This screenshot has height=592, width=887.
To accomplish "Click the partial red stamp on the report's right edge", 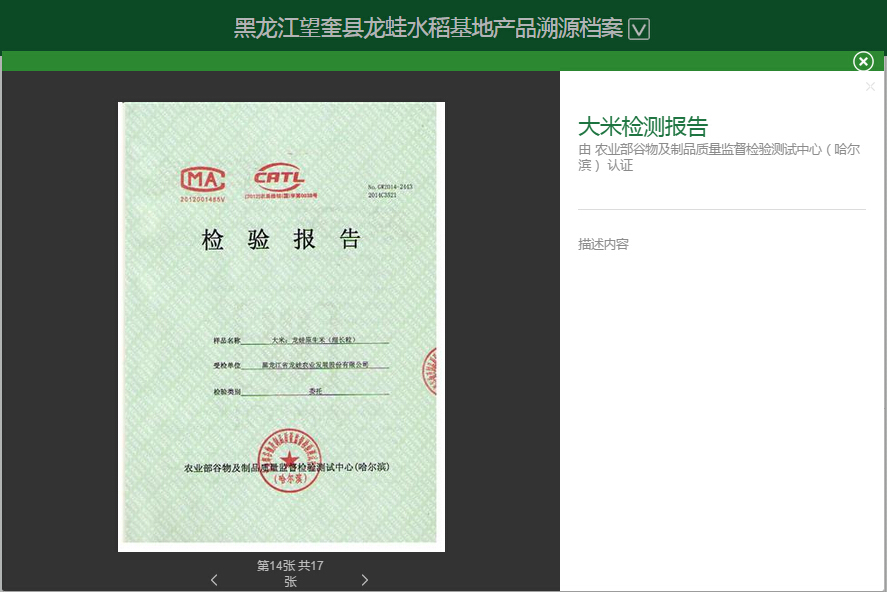I will (430, 370).
